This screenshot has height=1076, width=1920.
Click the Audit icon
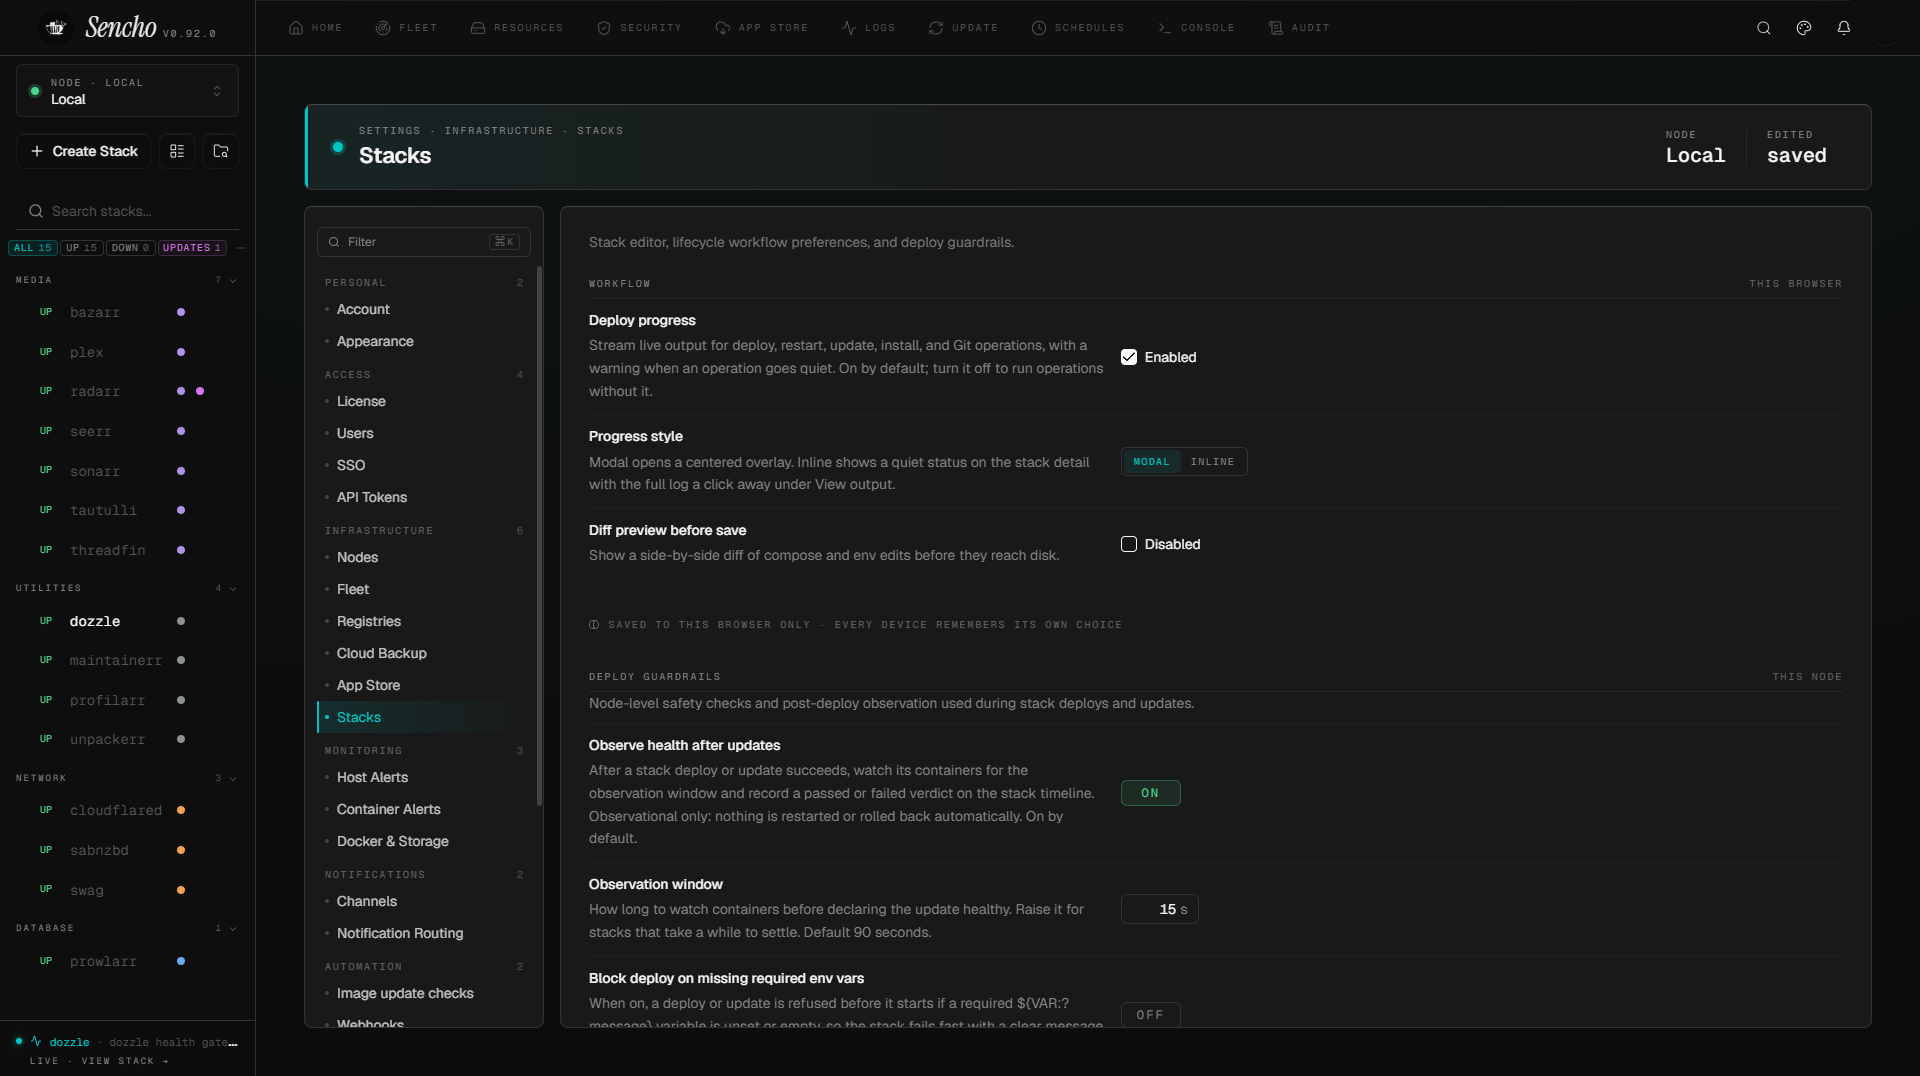click(1276, 28)
